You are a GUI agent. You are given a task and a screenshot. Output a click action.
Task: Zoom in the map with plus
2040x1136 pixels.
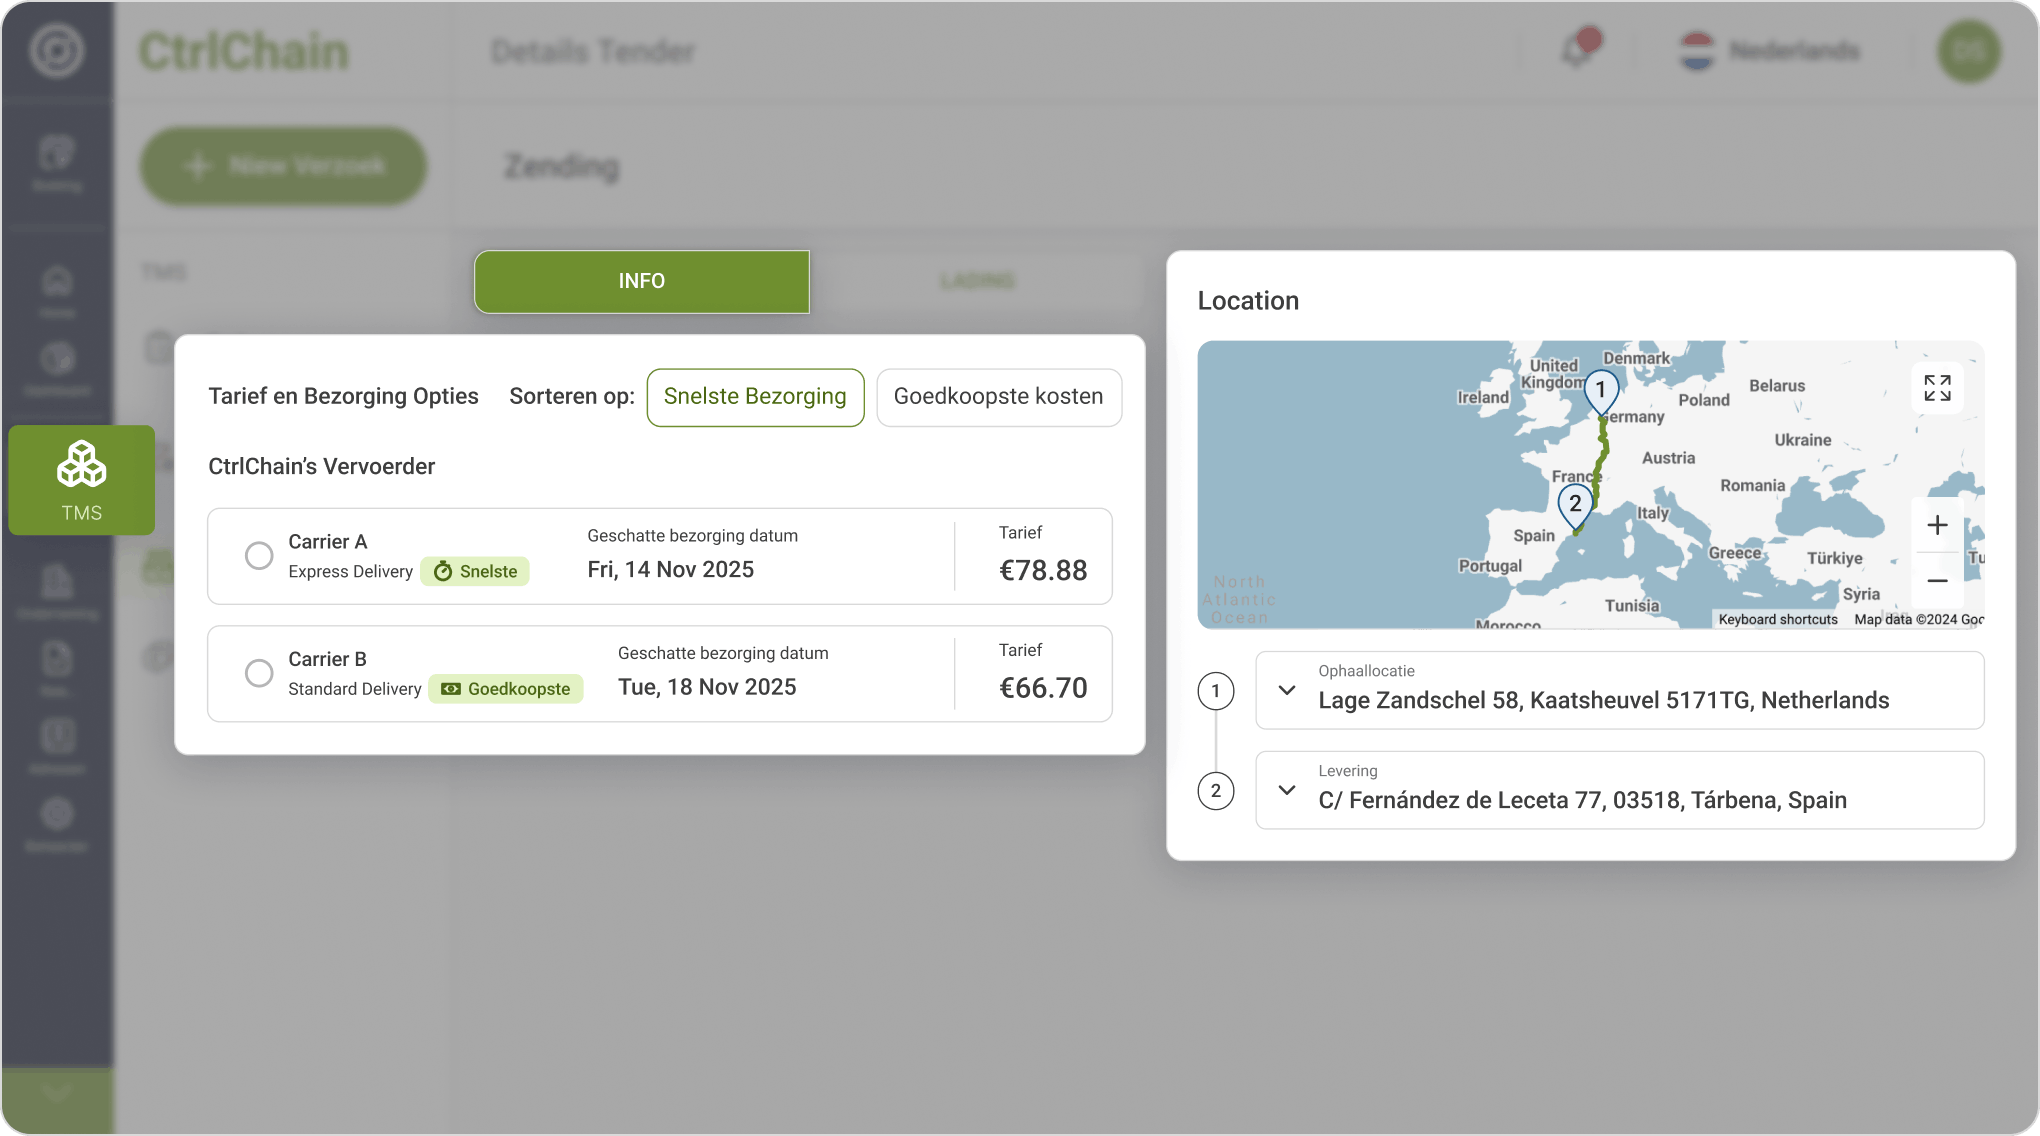pos(1937,525)
